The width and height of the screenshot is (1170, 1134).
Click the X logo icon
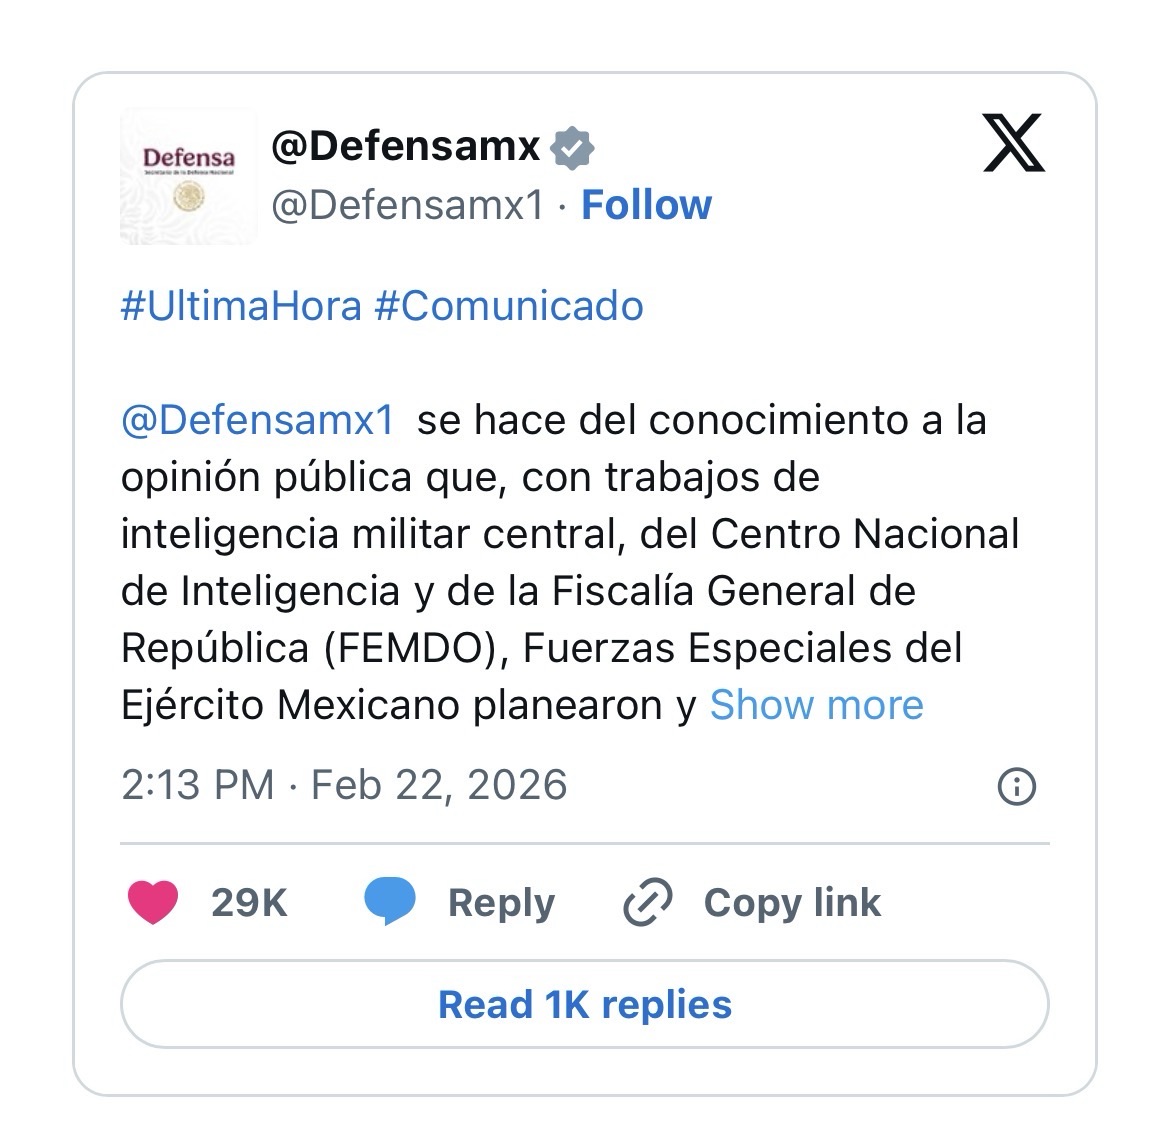coord(1013,143)
